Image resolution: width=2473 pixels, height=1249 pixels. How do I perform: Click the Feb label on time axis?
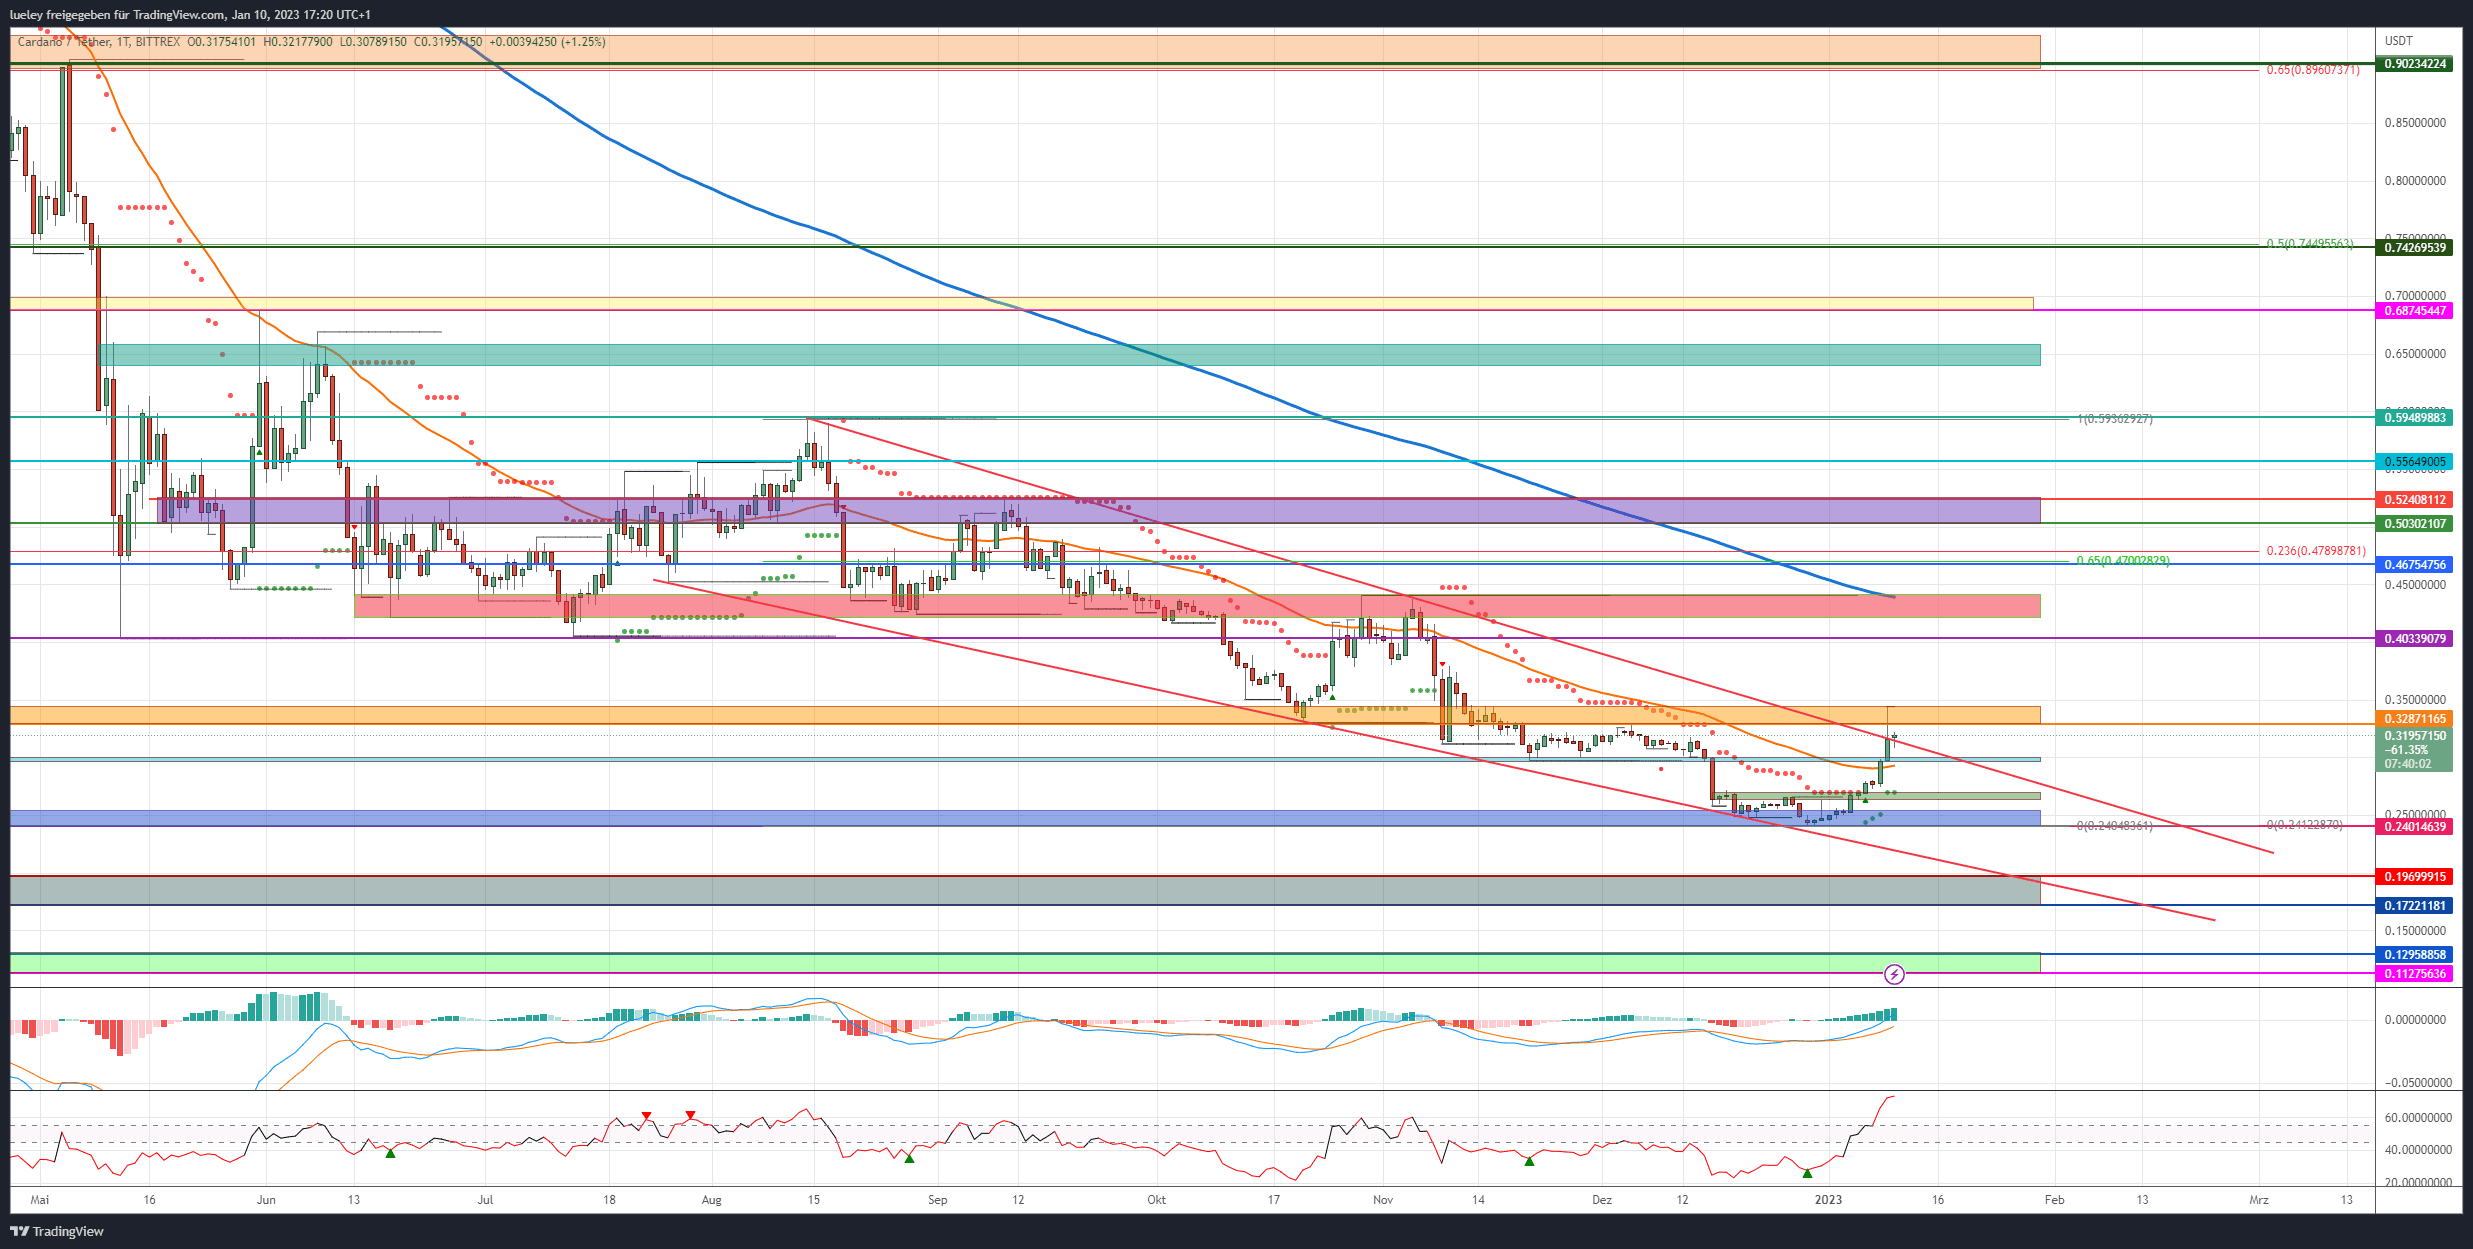pyautogui.click(x=2054, y=1200)
